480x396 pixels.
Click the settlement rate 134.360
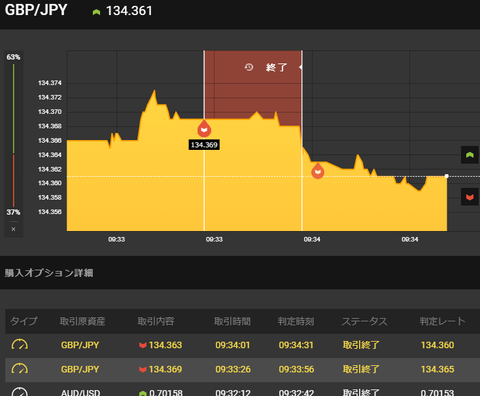pos(437,345)
